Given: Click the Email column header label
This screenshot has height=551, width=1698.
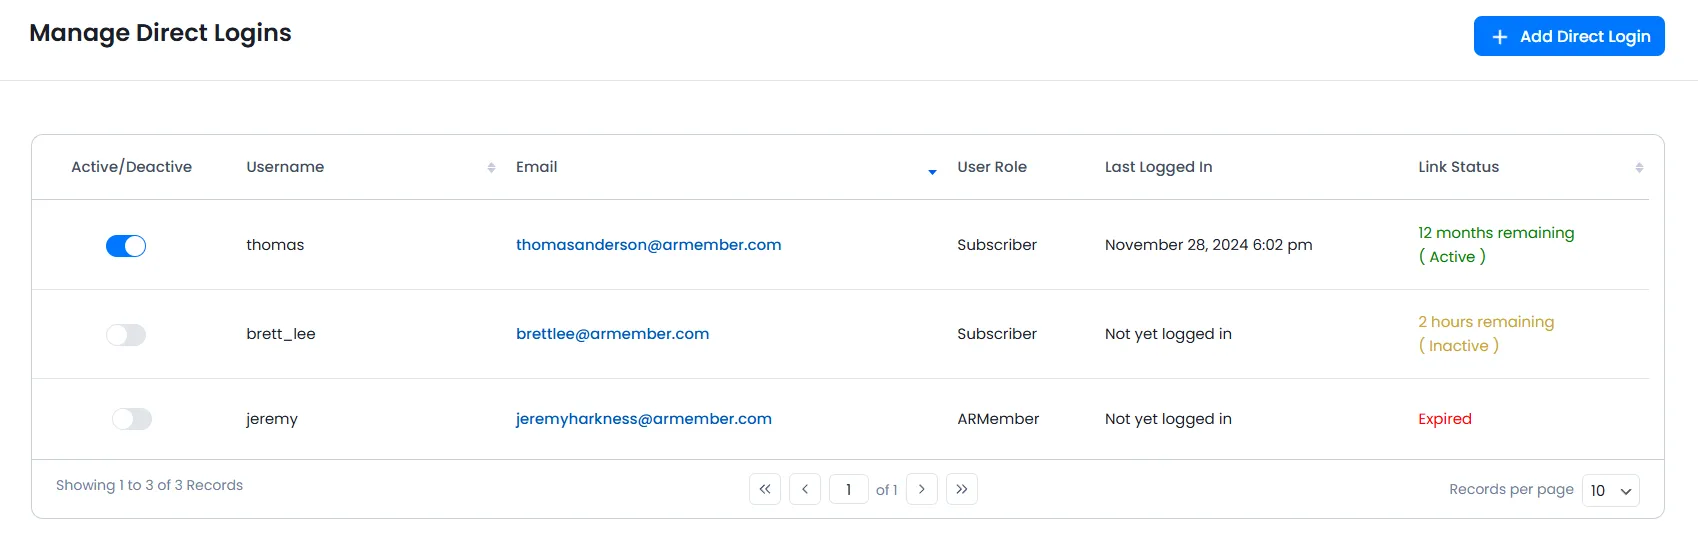Looking at the screenshot, I should [x=537, y=167].
